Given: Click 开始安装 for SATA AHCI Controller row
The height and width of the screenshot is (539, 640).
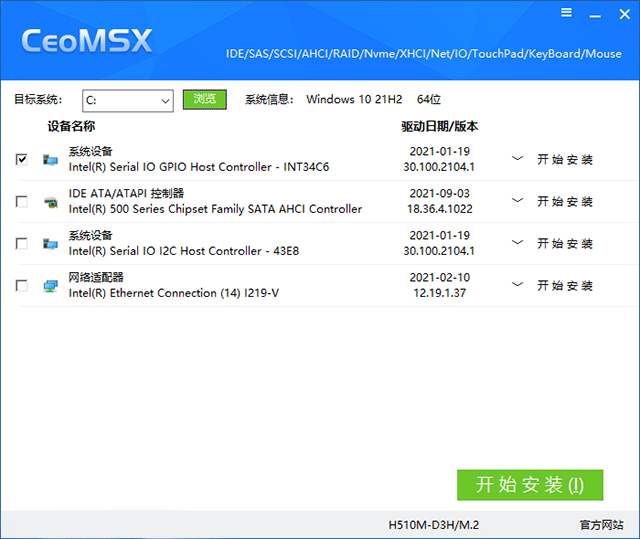Looking at the screenshot, I should pos(565,201).
